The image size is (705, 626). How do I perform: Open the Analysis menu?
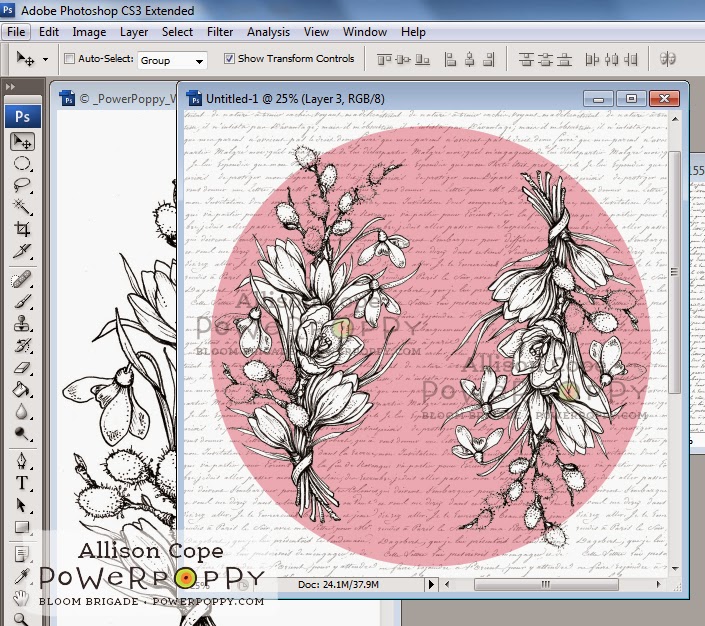(x=268, y=32)
